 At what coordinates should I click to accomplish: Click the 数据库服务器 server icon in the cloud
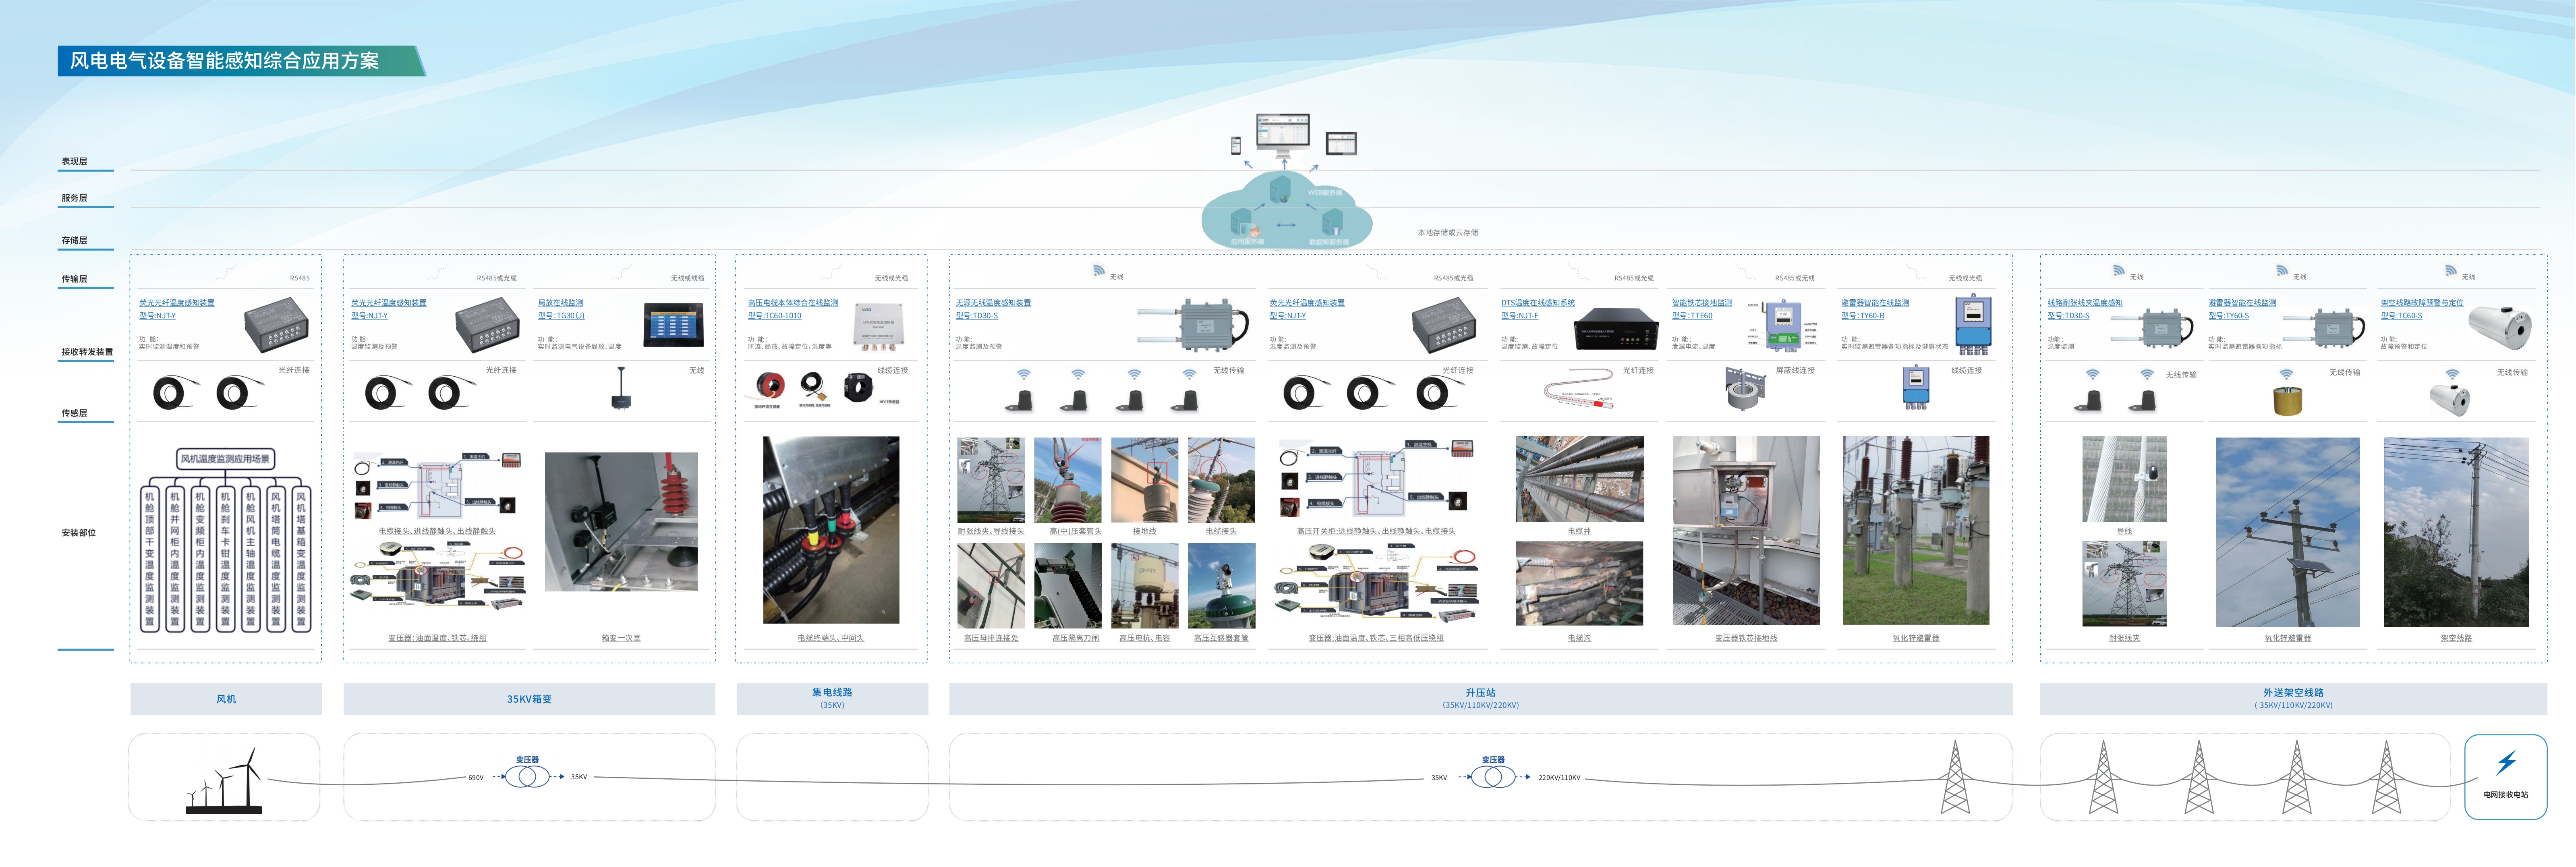pos(1332,222)
